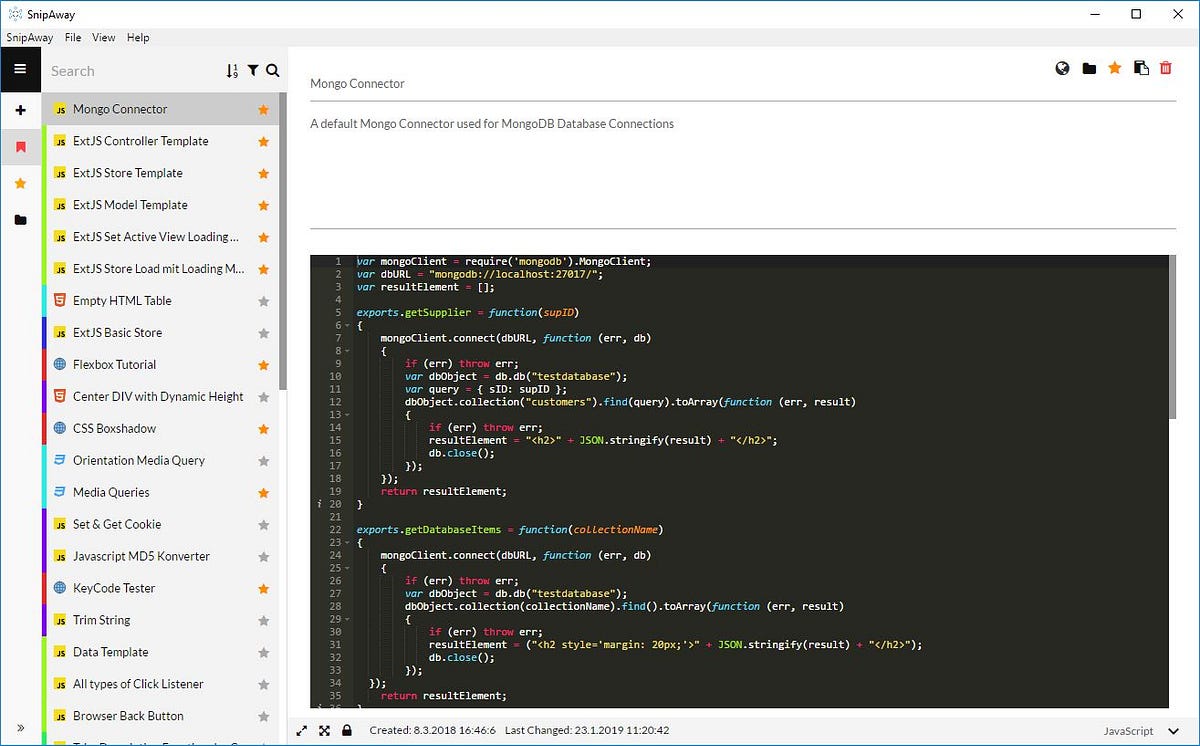Open a new snippet with the plus icon
The height and width of the screenshot is (746, 1200).
tap(21, 110)
